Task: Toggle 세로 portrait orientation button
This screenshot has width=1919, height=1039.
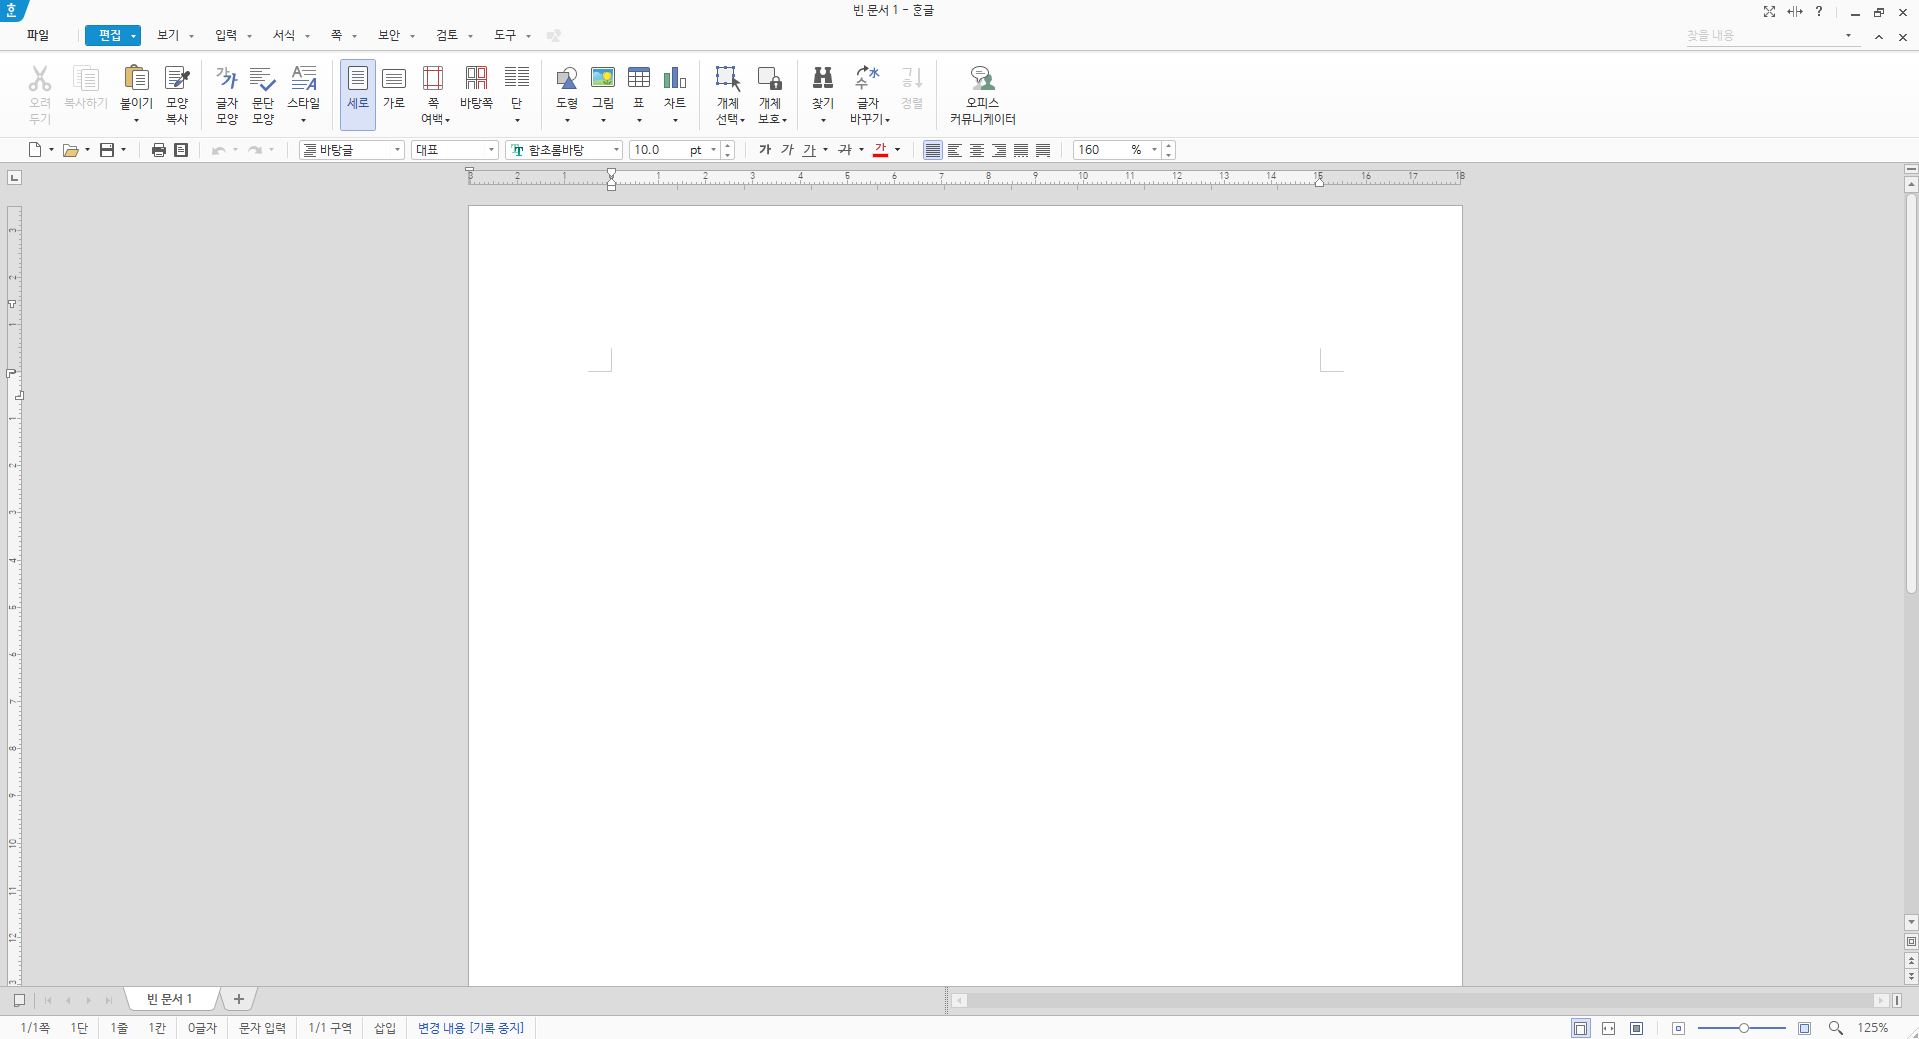Action: click(358, 95)
